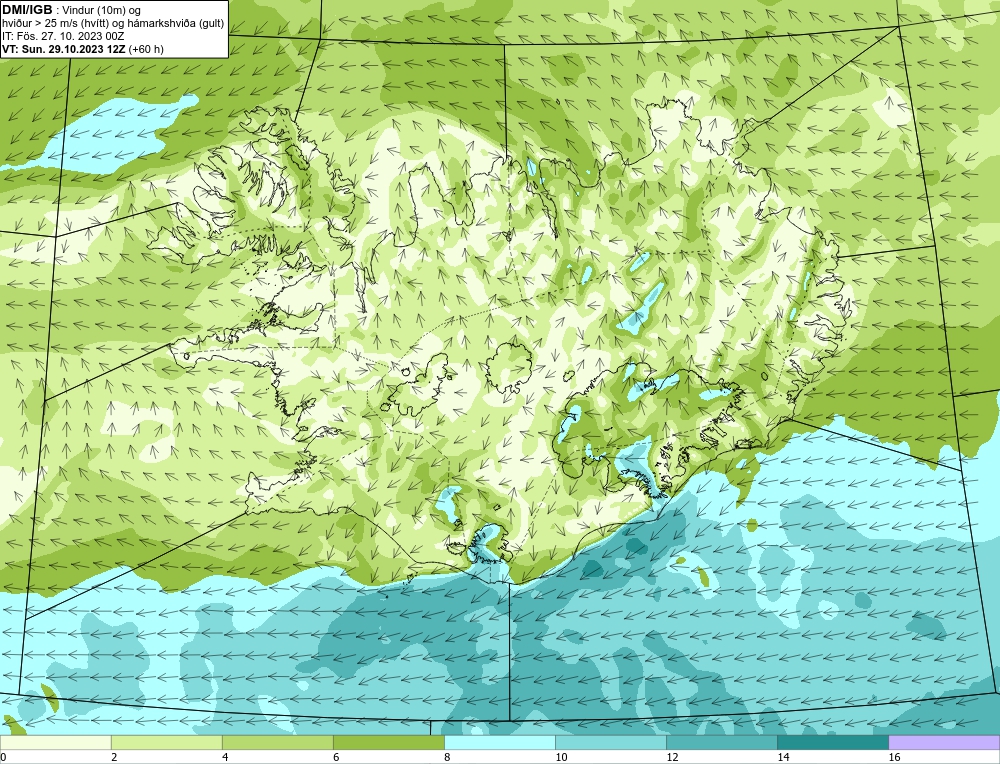Click the 'IT: Fös. 27. 10. 2023 00Z' text
The height and width of the screenshot is (764, 1000).
[62, 36]
